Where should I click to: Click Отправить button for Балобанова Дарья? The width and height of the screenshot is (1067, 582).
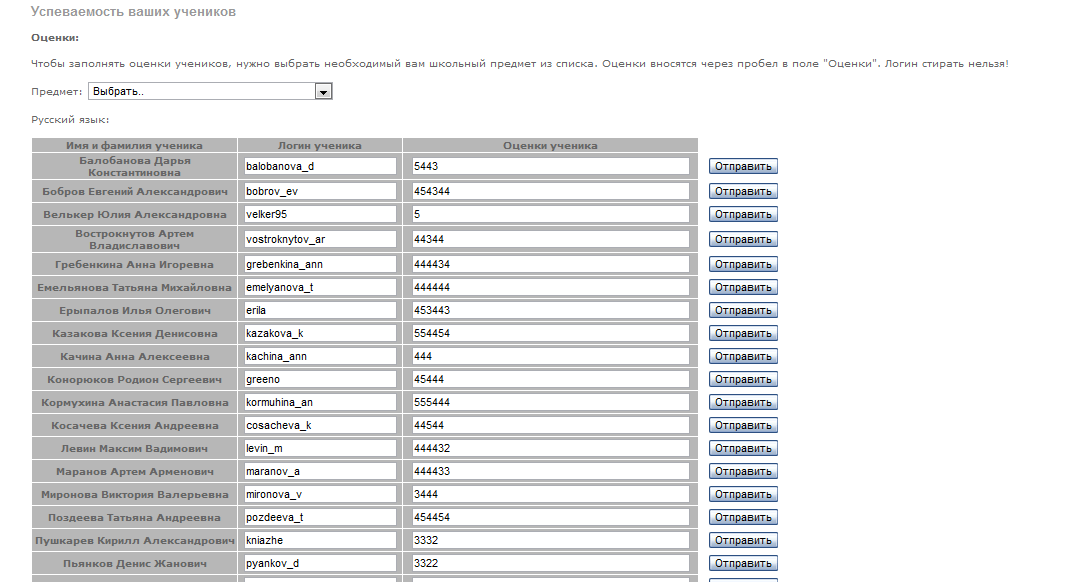pos(743,166)
